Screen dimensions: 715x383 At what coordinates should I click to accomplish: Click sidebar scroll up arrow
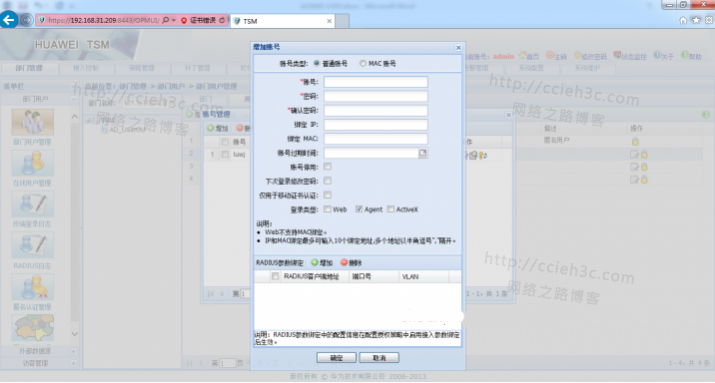(x=75, y=117)
